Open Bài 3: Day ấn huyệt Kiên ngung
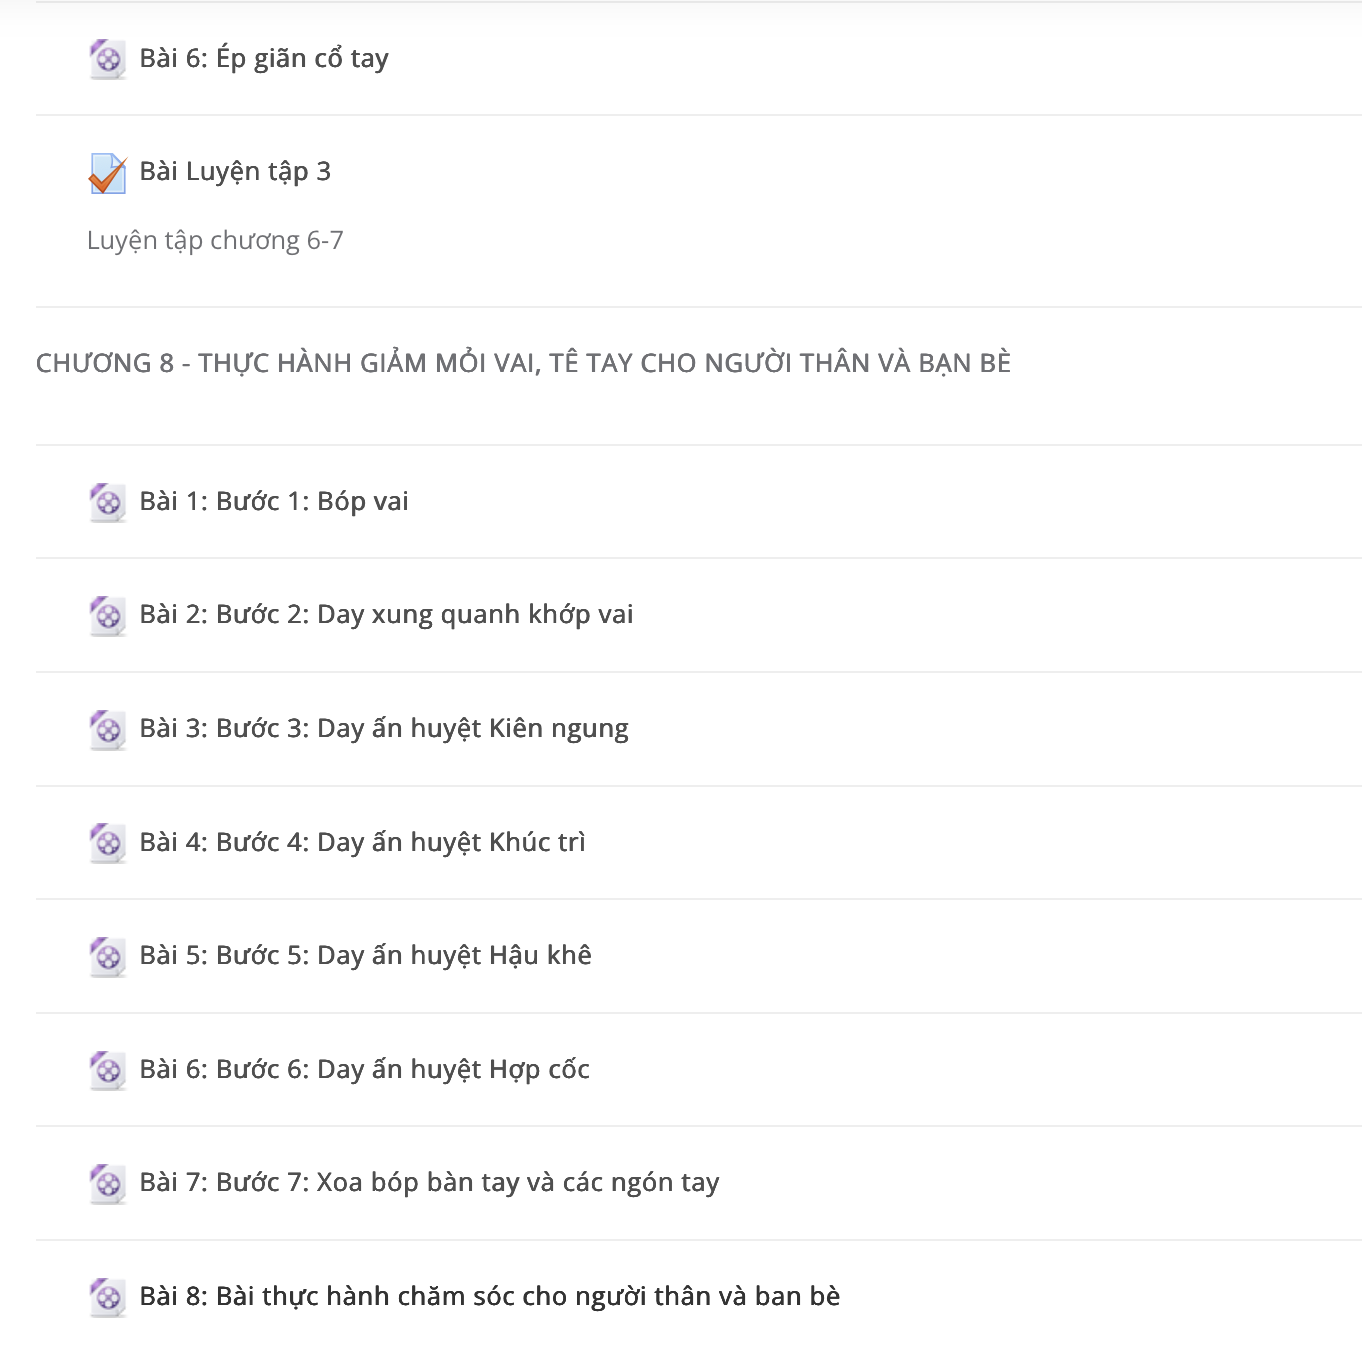 coord(384,729)
